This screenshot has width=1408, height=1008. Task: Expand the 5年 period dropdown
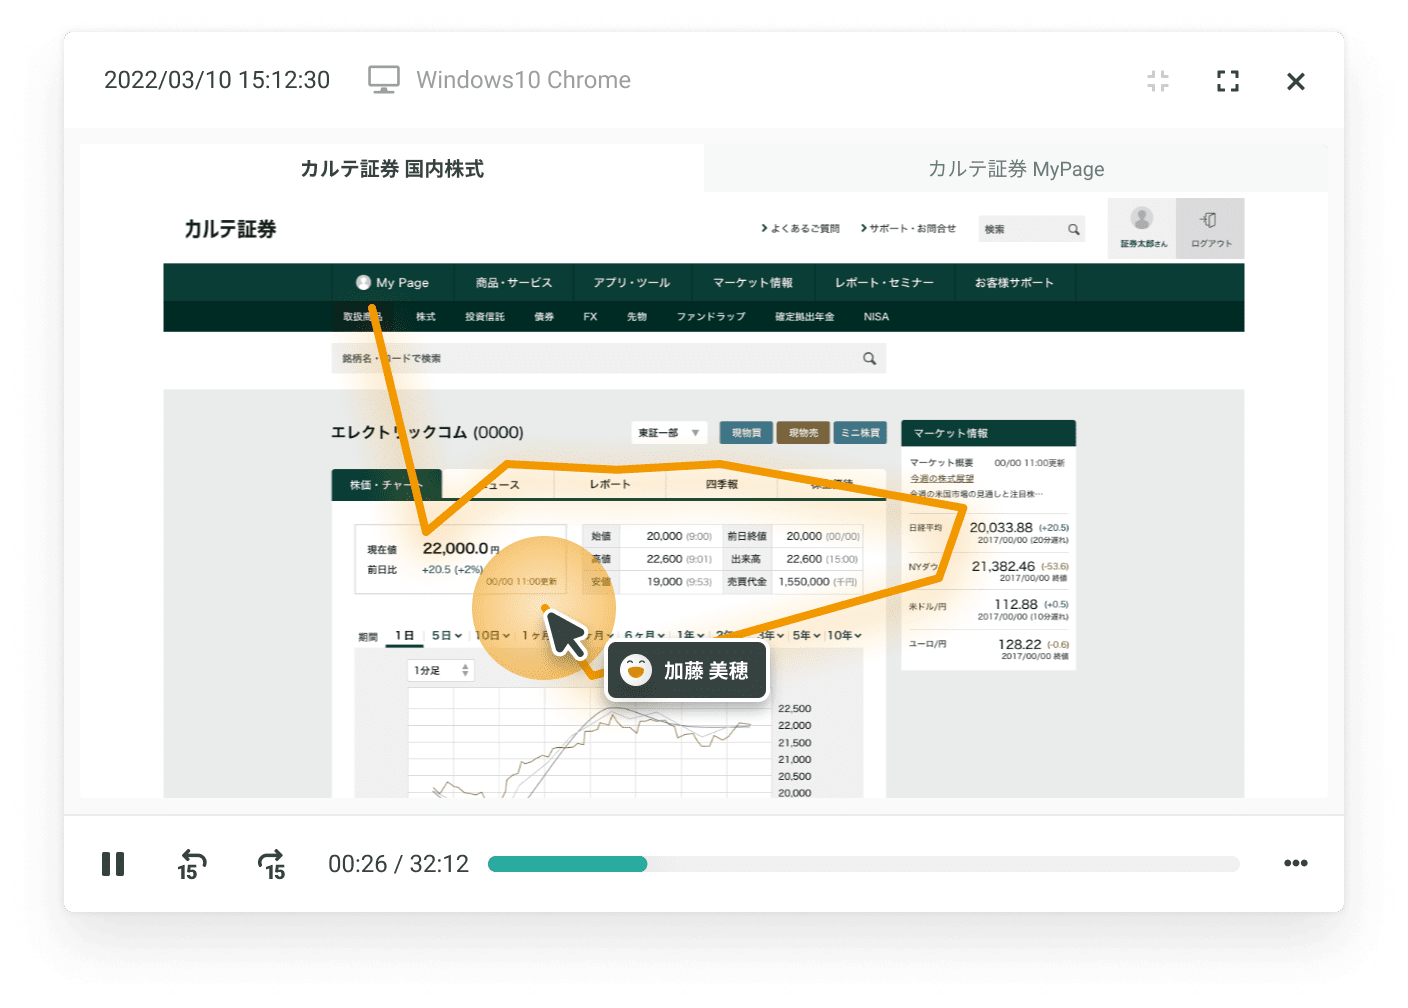(806, 636)
